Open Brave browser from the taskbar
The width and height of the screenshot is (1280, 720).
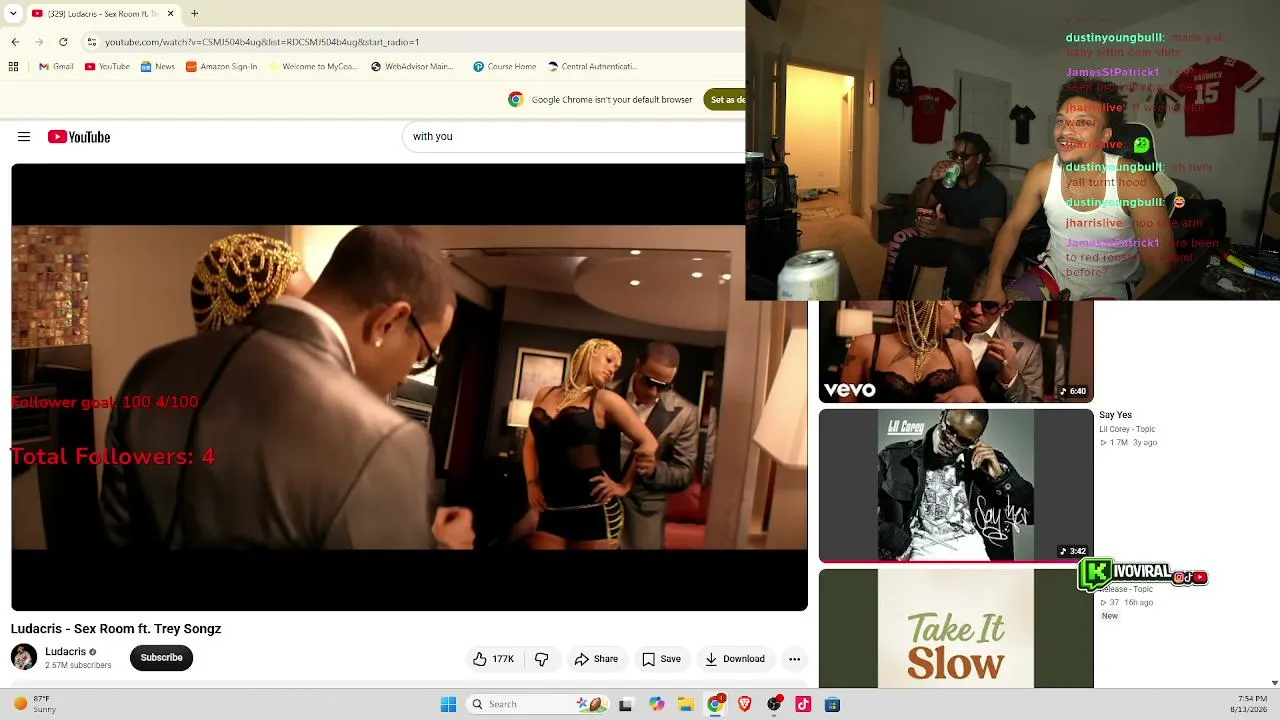[744, 704]
